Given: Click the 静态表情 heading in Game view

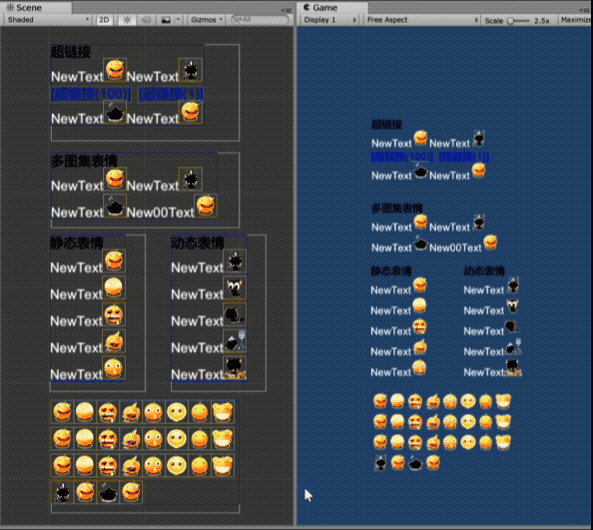Looking at the screenshot, I should point(391,271).
